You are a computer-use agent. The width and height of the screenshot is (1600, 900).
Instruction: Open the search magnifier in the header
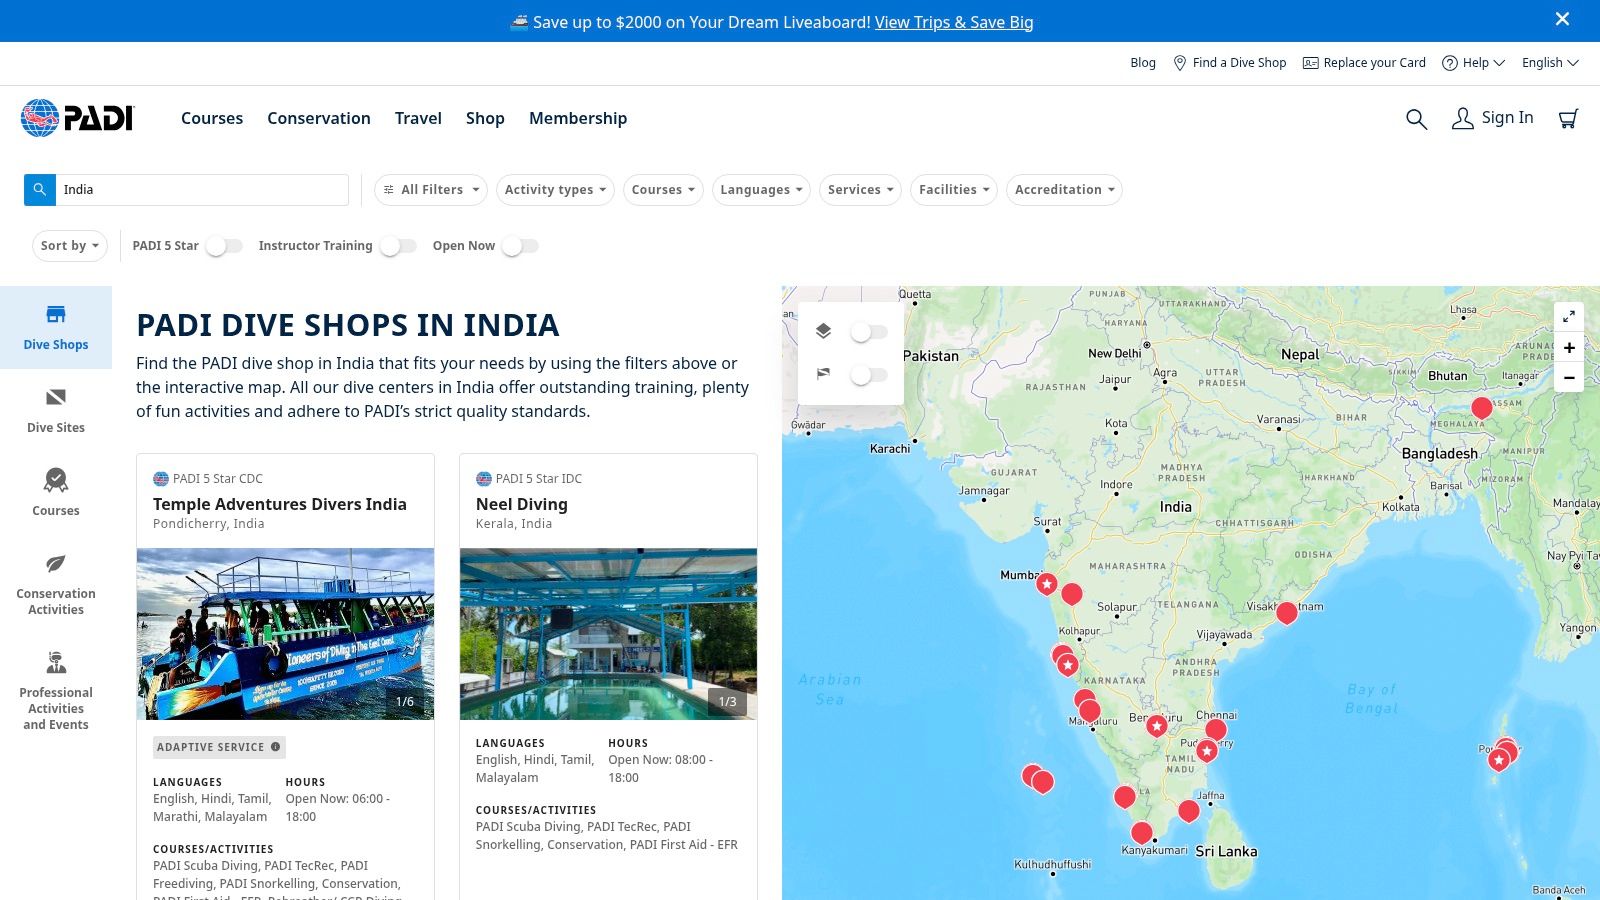tap(1416, 118)
